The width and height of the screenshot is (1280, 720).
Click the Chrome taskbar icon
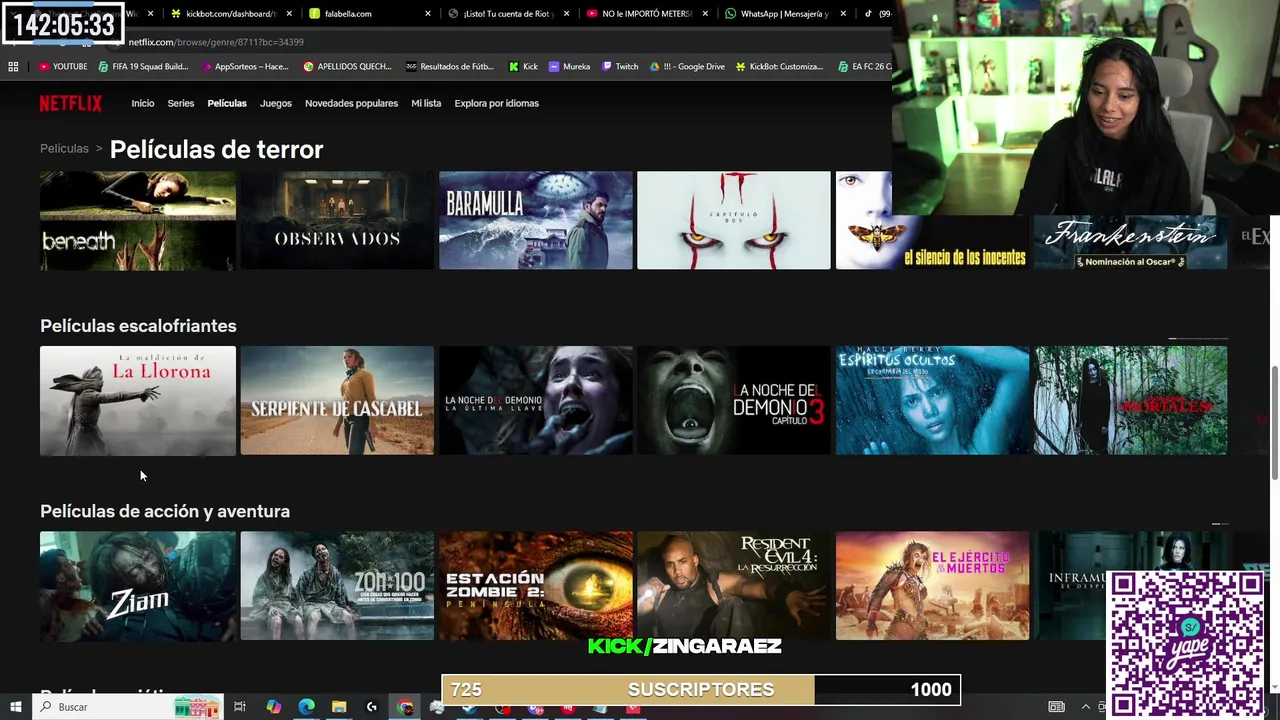405,707
